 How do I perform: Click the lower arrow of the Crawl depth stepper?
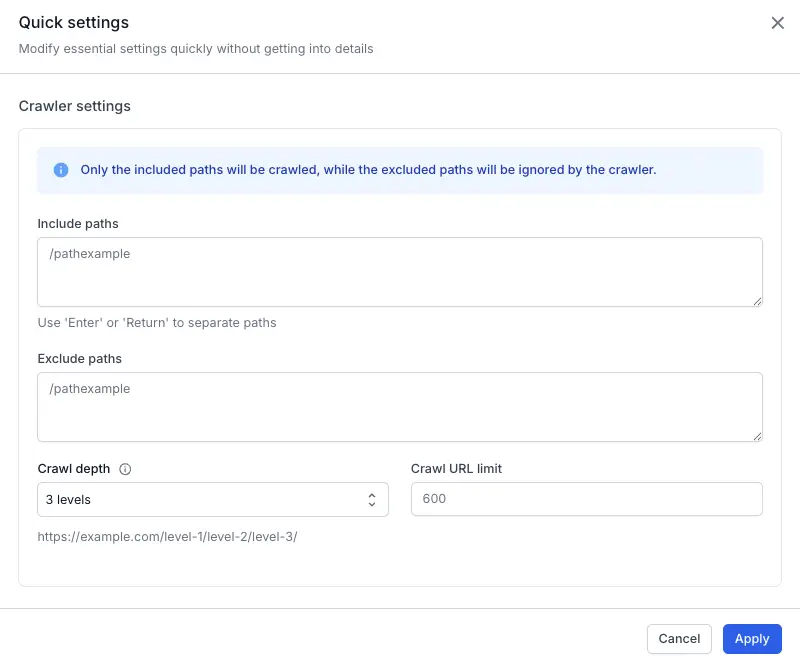(x=373, y=504)
